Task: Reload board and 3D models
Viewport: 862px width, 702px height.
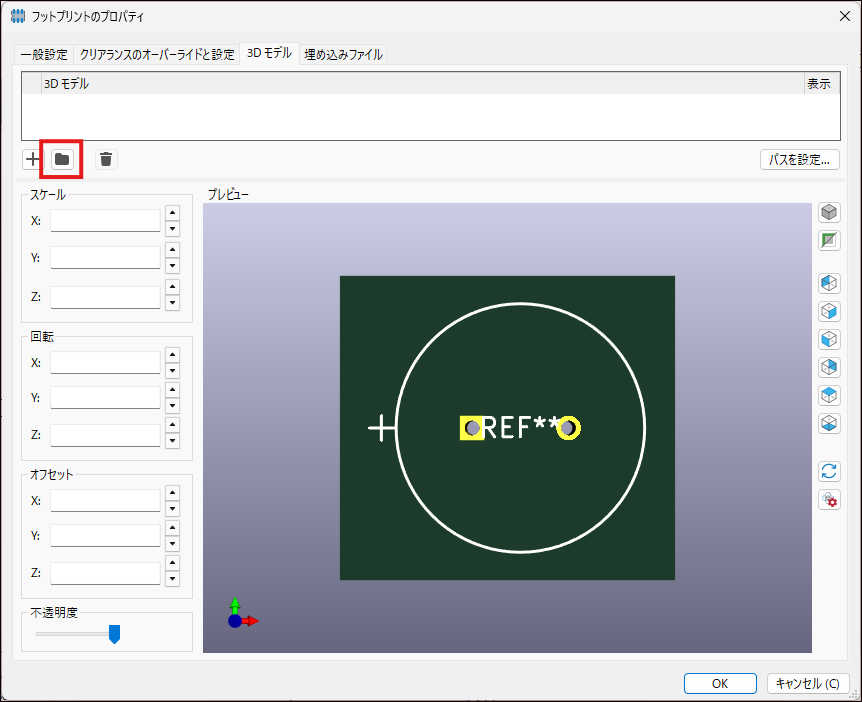Action: [829, 471]
